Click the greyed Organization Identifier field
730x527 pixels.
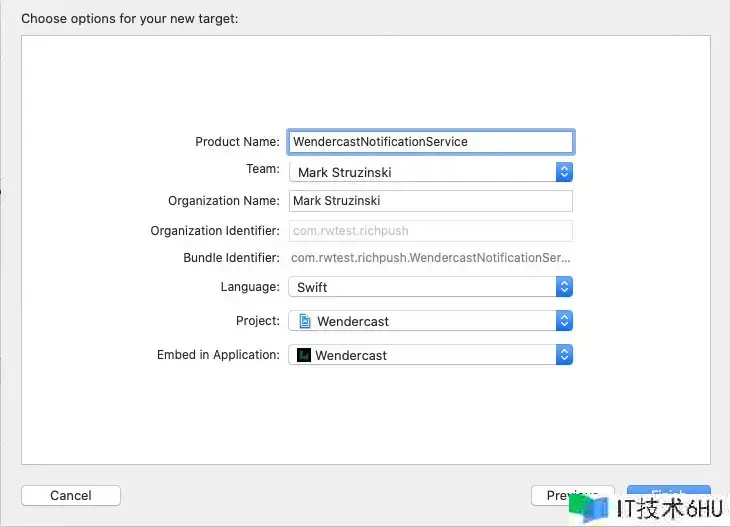430,230
